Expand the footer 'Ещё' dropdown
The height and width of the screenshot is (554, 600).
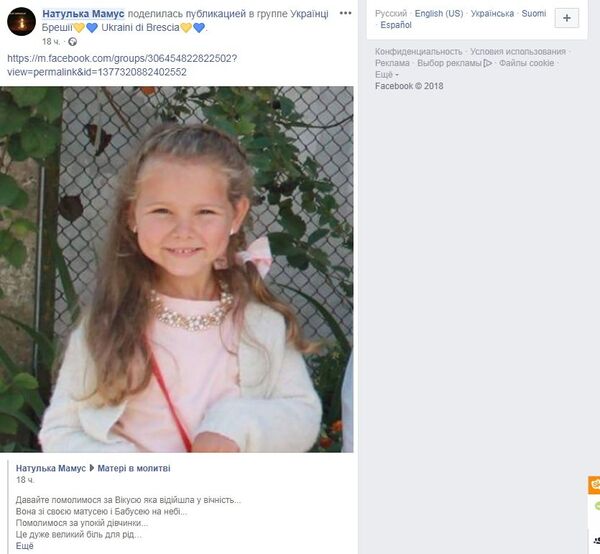(x=386, y=75)
